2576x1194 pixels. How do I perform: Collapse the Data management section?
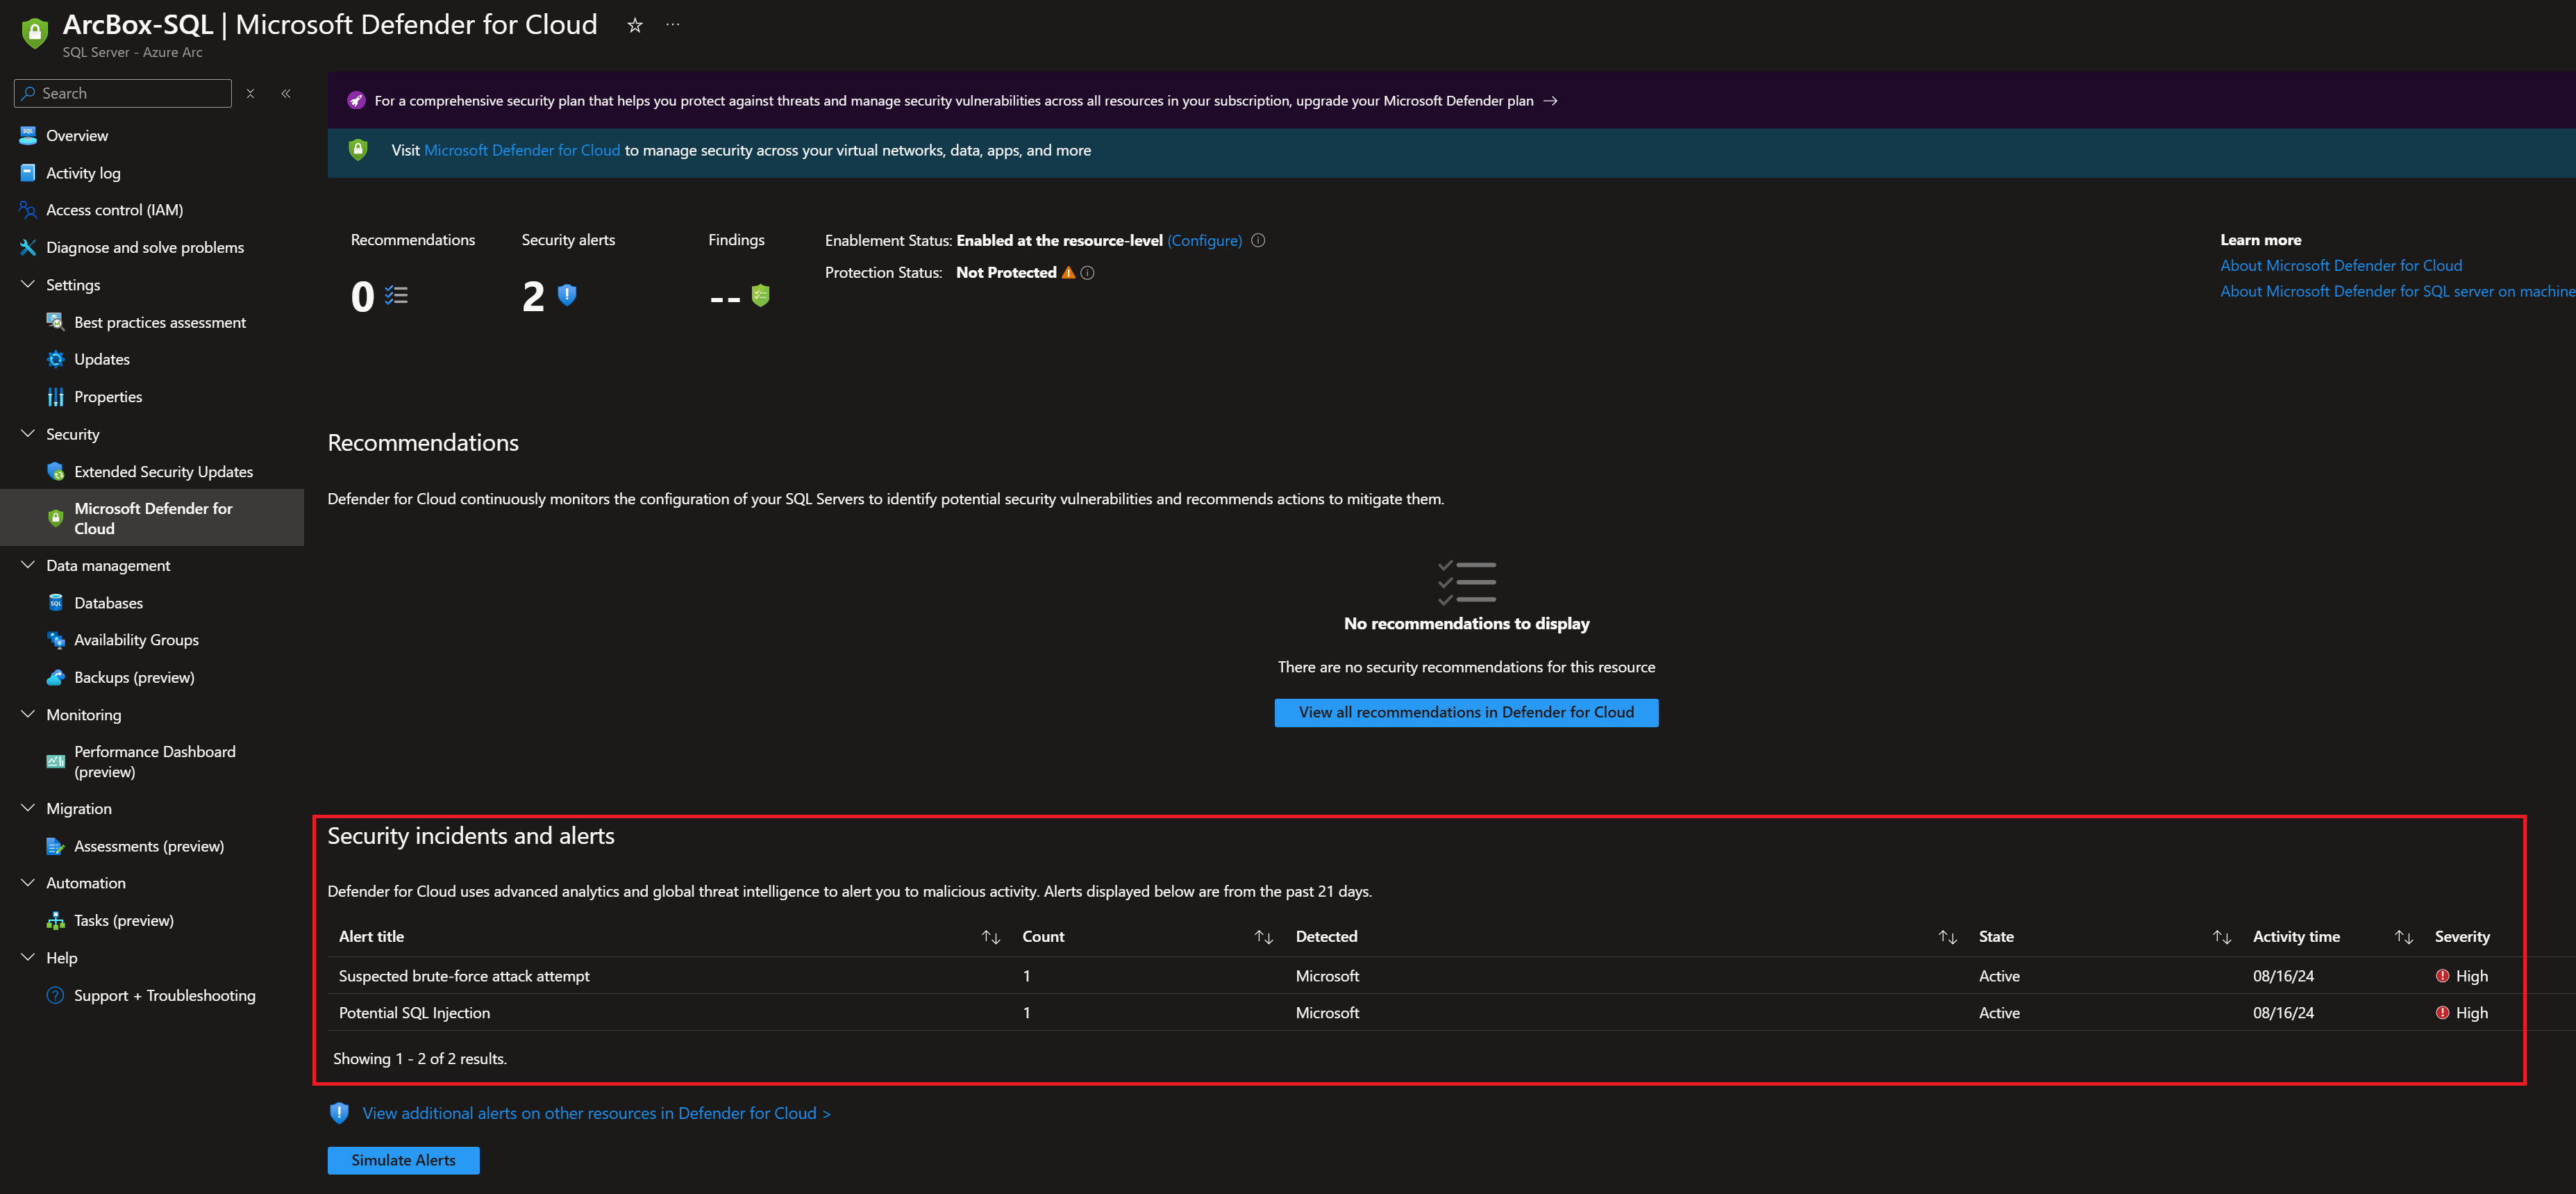28,565
